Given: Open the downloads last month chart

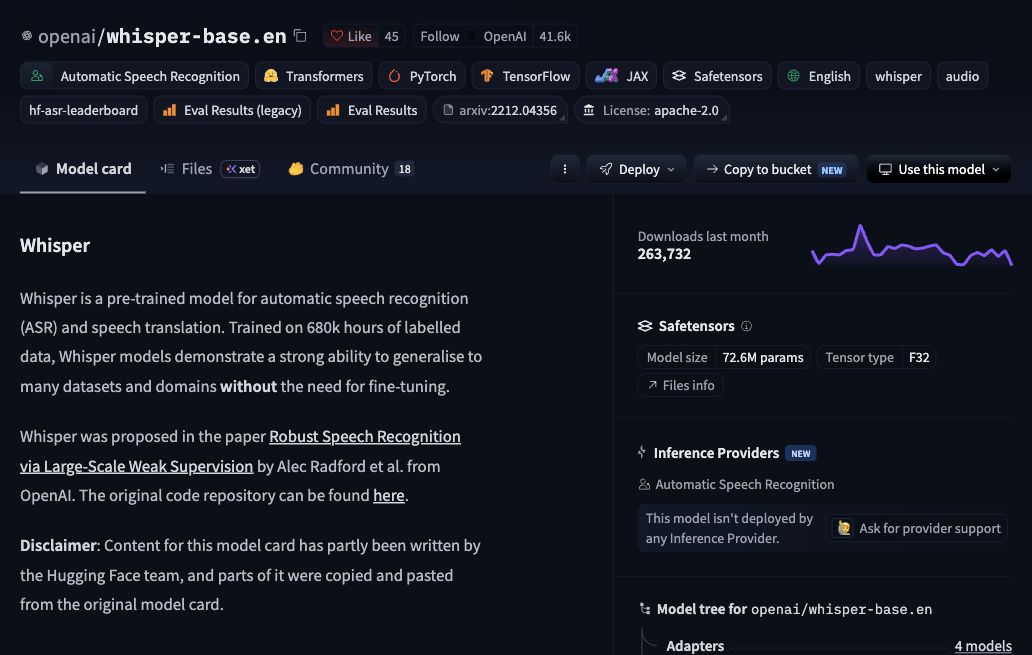Looking at the screenshot, I should [x=912, y=245].
